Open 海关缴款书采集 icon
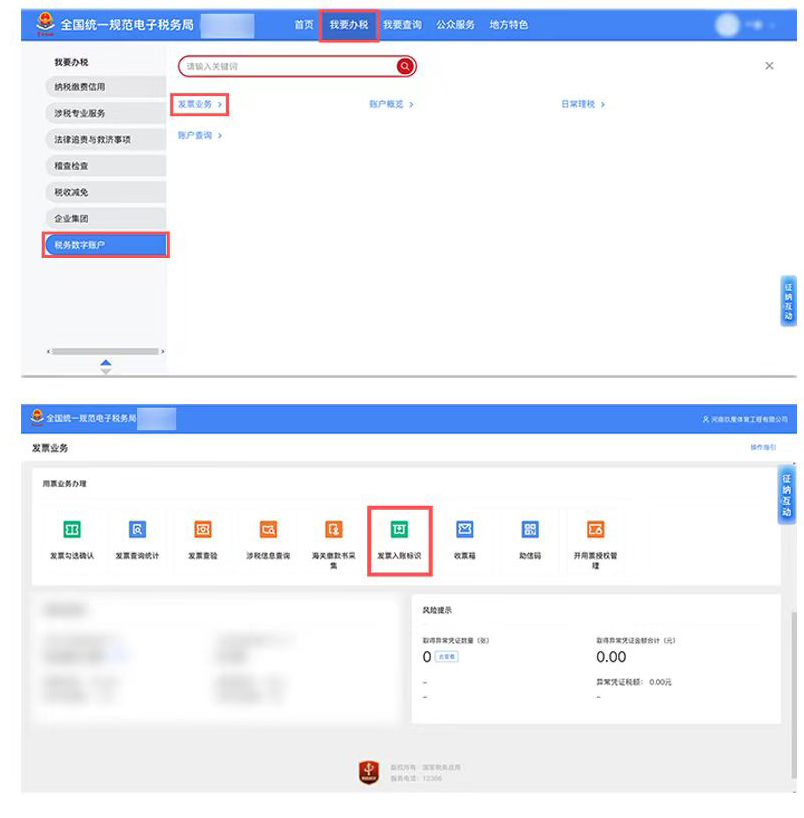Image resolution: width=804 pixels, height=818 pixels. (334, 530)
